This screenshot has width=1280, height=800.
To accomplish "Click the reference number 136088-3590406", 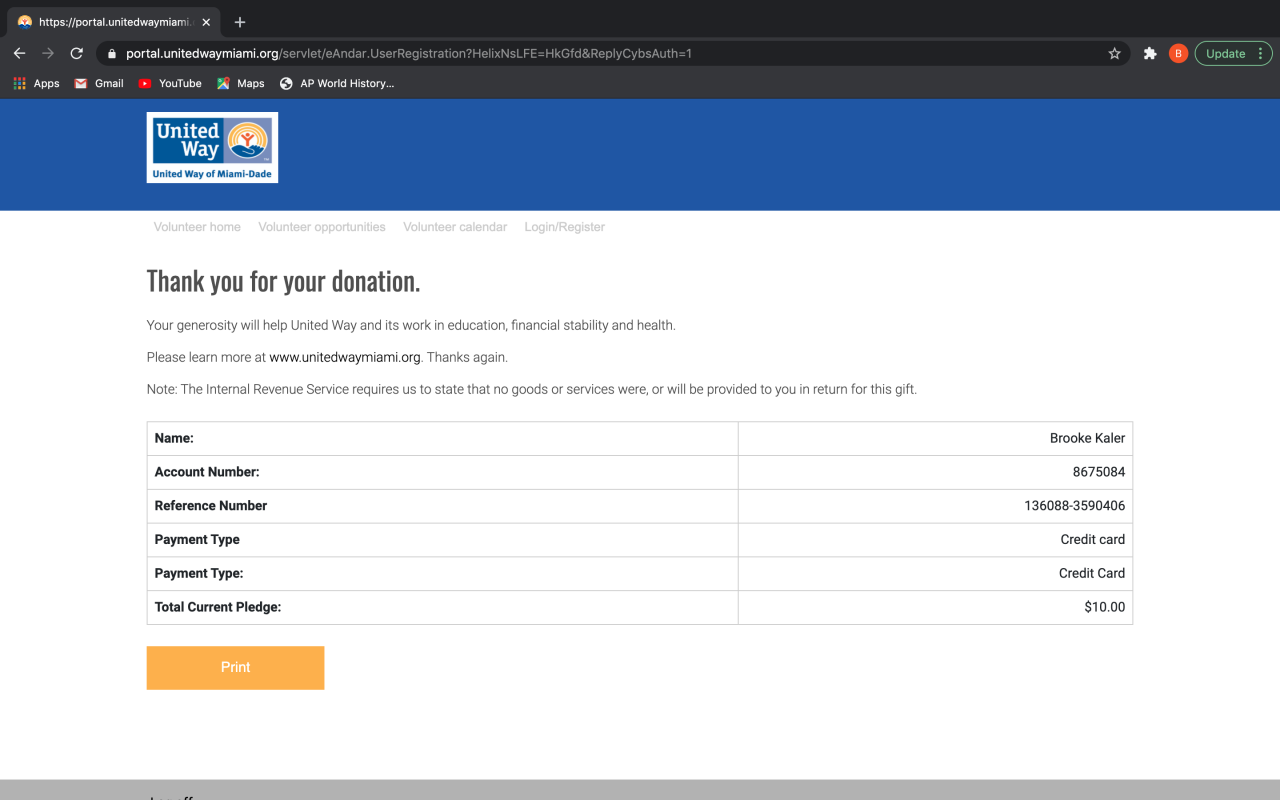I will point(1075,506).
